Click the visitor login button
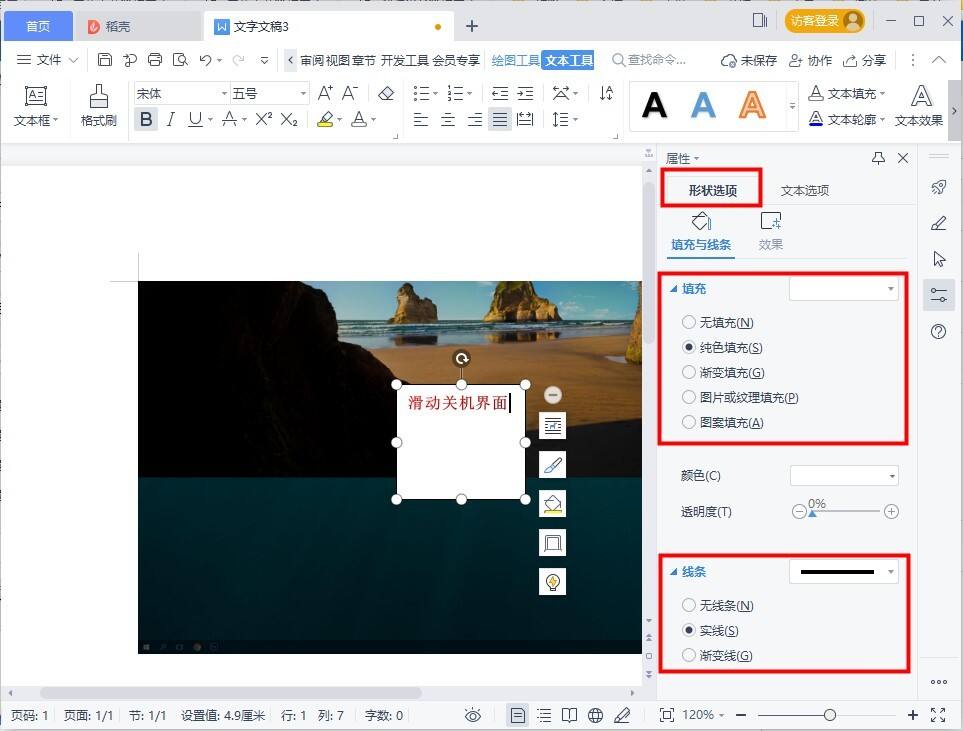 click(x=824, y=21)
